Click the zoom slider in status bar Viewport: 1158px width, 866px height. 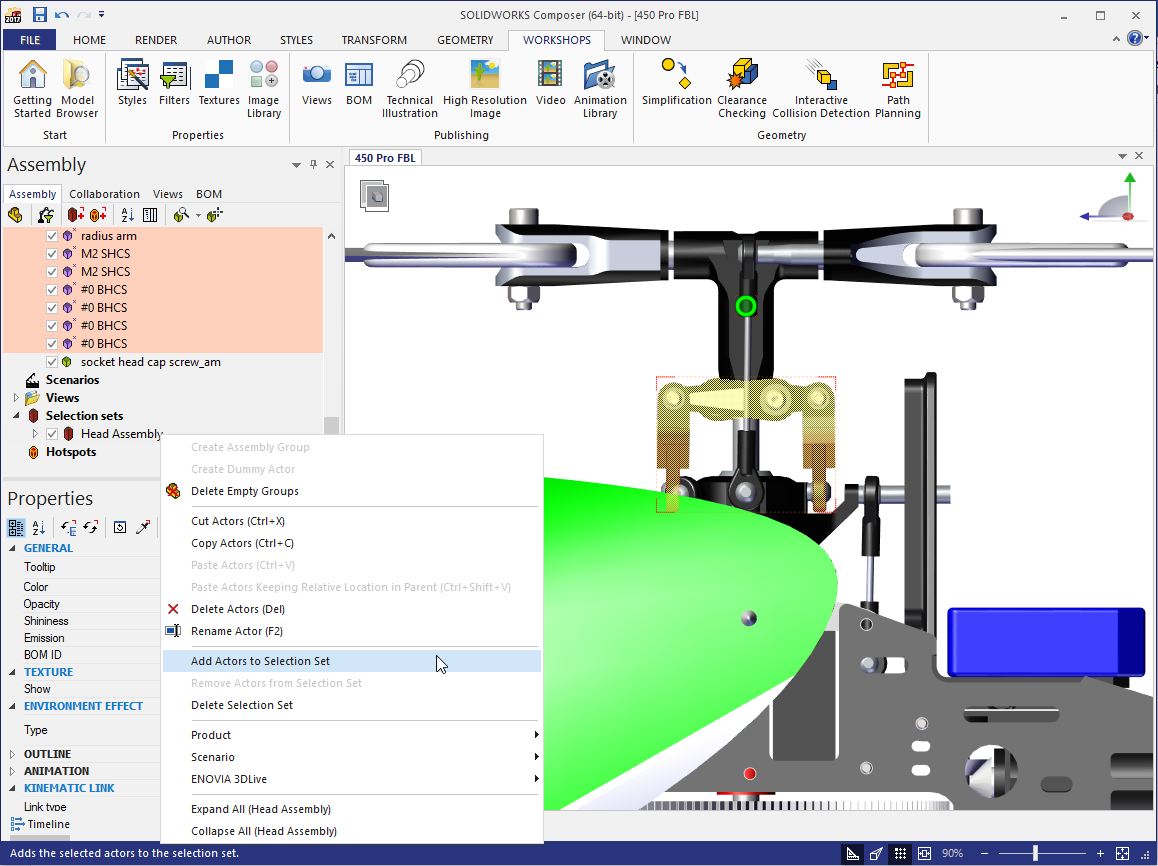(x=1036, y=853)
